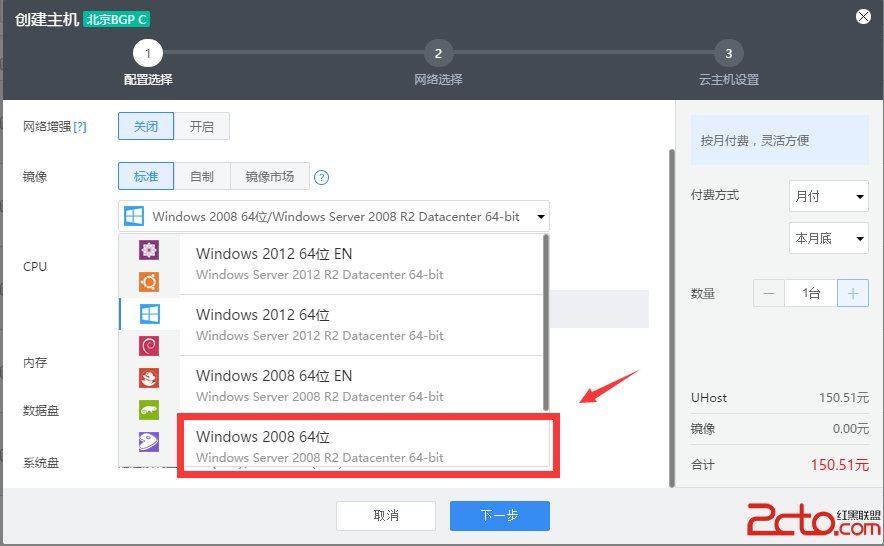This screenshot has height=546, width=884.
Task: Click the image list scrollbar thumb
Action: 545,323
